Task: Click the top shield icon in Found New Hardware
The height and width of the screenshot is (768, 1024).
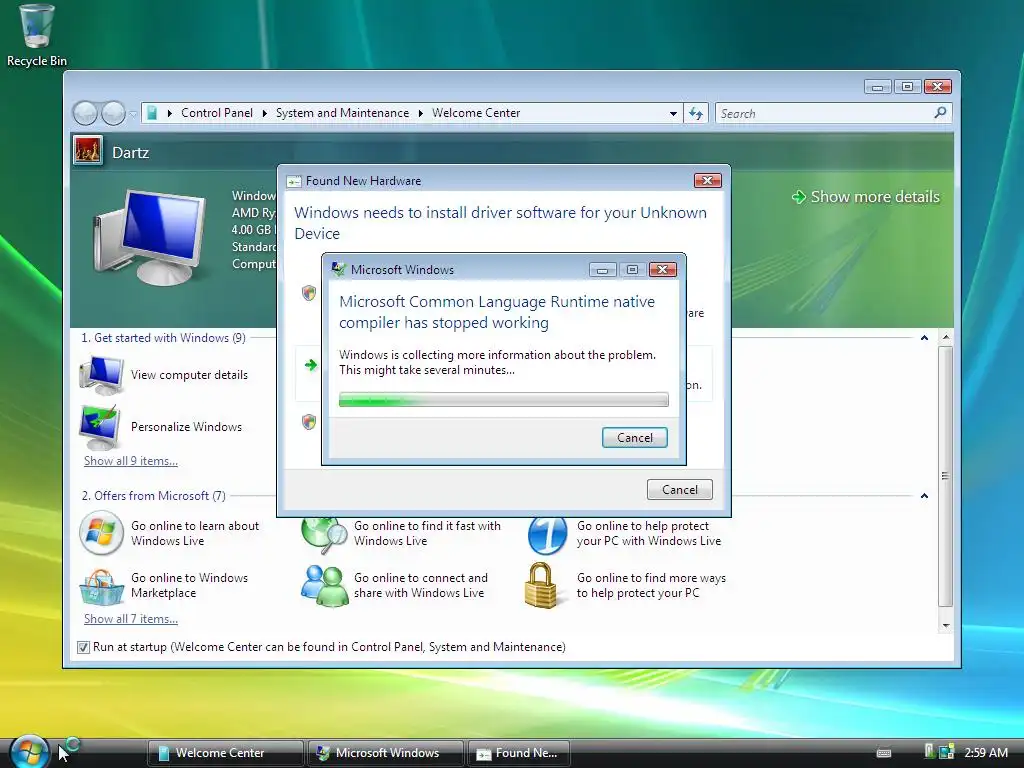Action: pos(309,293)
